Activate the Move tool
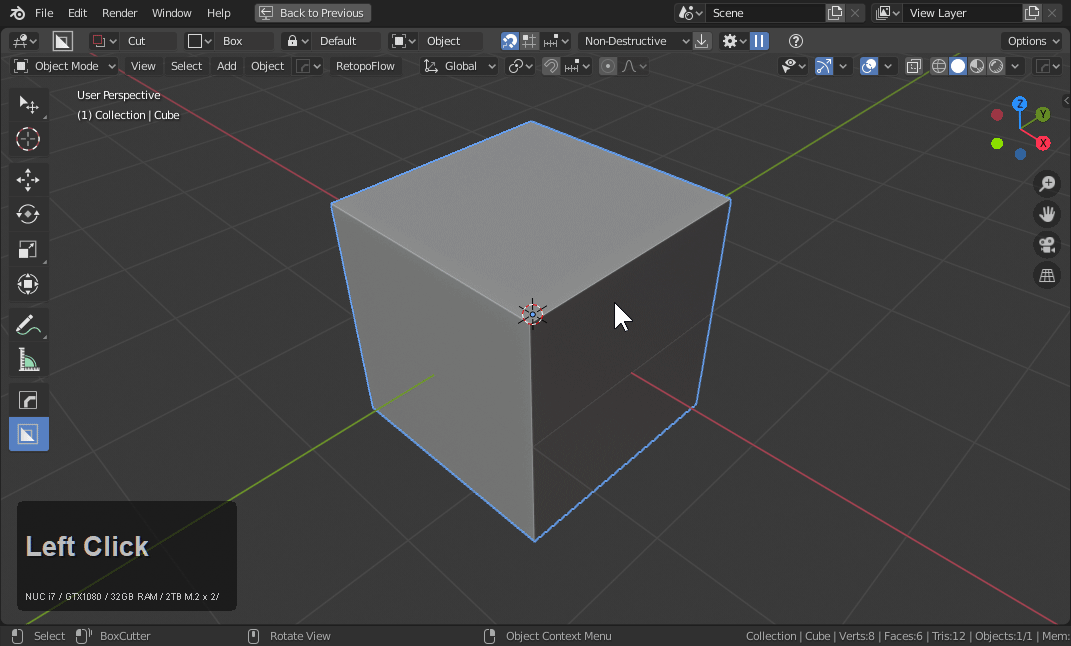The width and height of the screenshot is (1071, 646). [x=28, y=180]
